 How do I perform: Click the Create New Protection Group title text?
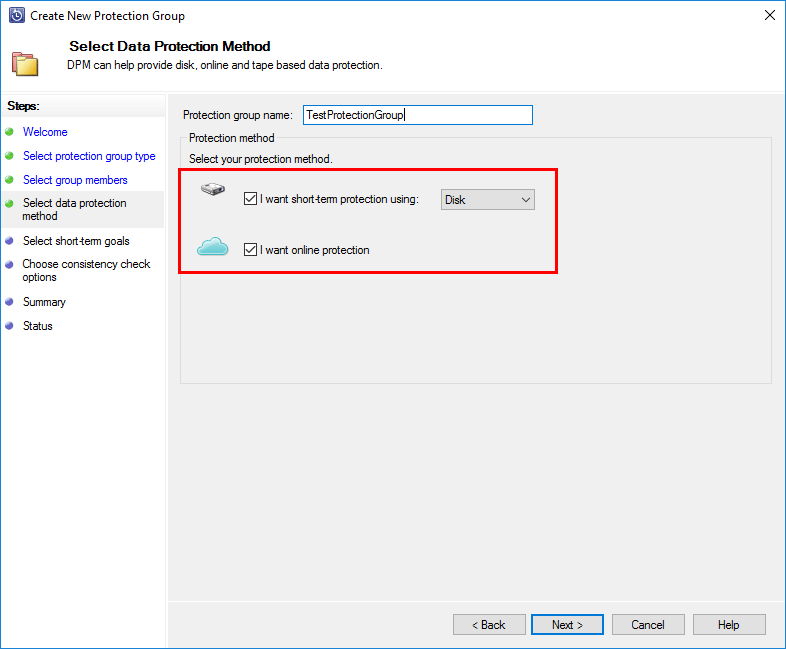pyautogui.click(x=107, y=16)
